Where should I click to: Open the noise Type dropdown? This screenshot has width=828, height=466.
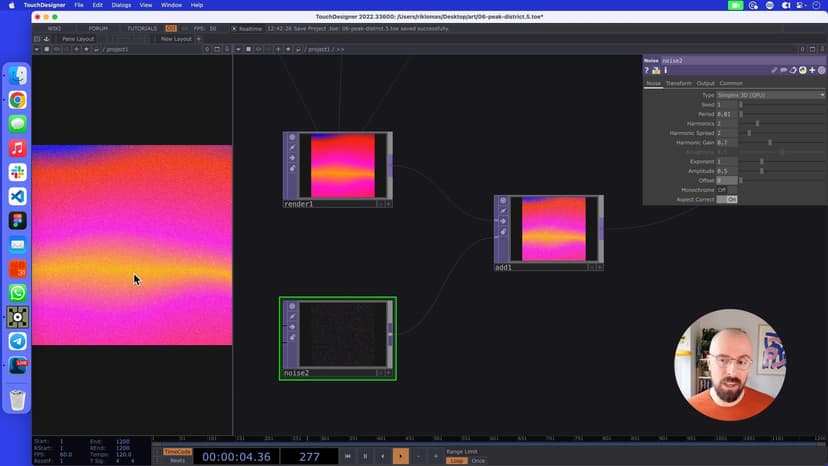click(771, 95)
